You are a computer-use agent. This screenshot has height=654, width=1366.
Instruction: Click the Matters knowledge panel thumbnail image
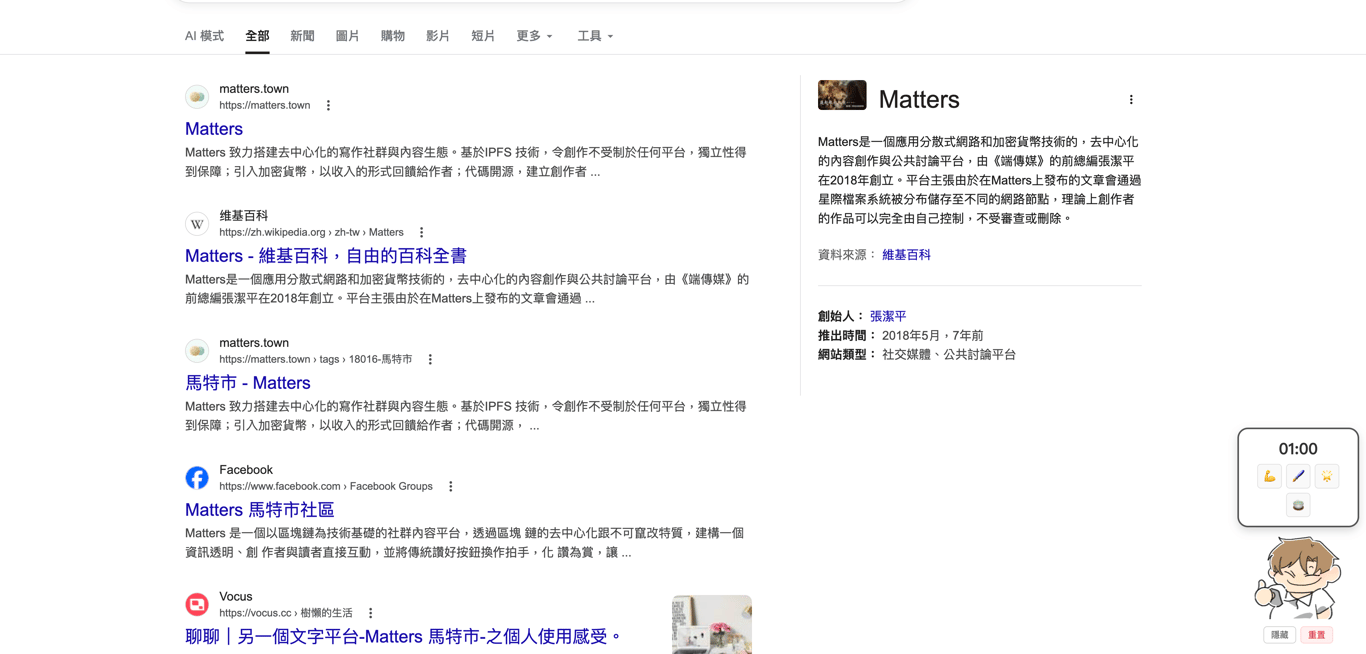pyautogui.click(x=842, y=95)
